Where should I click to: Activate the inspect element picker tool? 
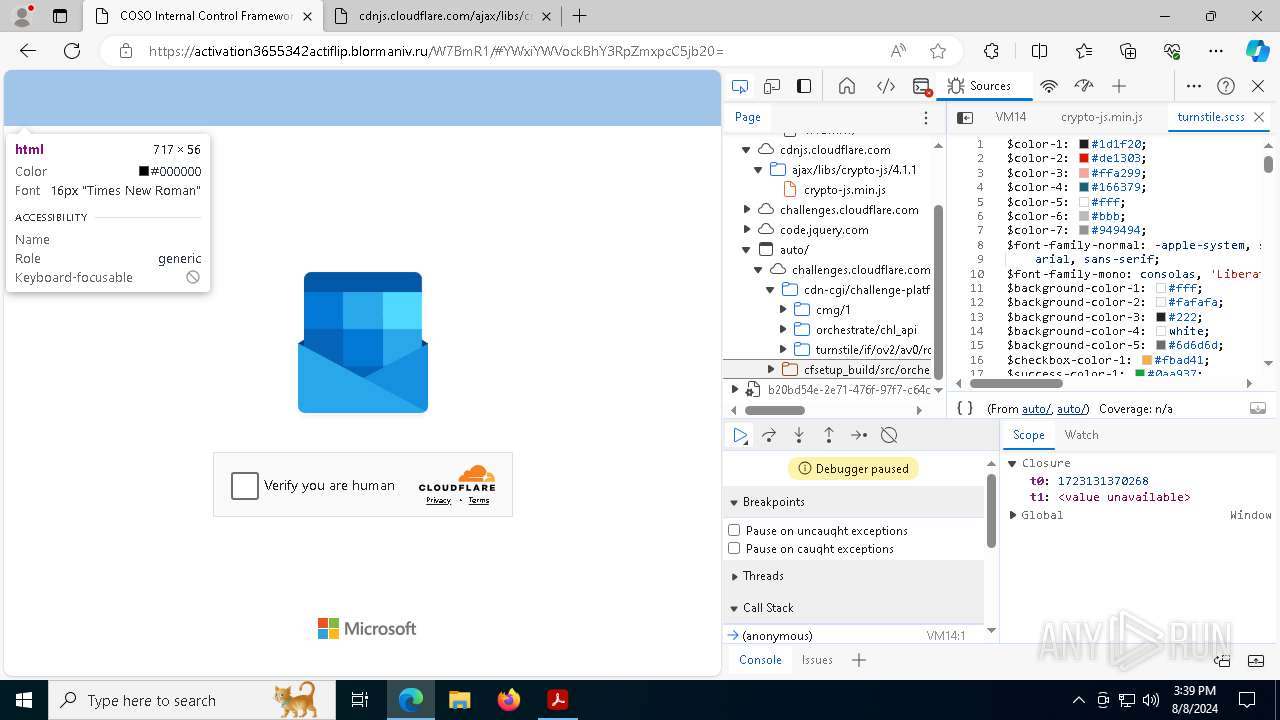pos(739,86)
